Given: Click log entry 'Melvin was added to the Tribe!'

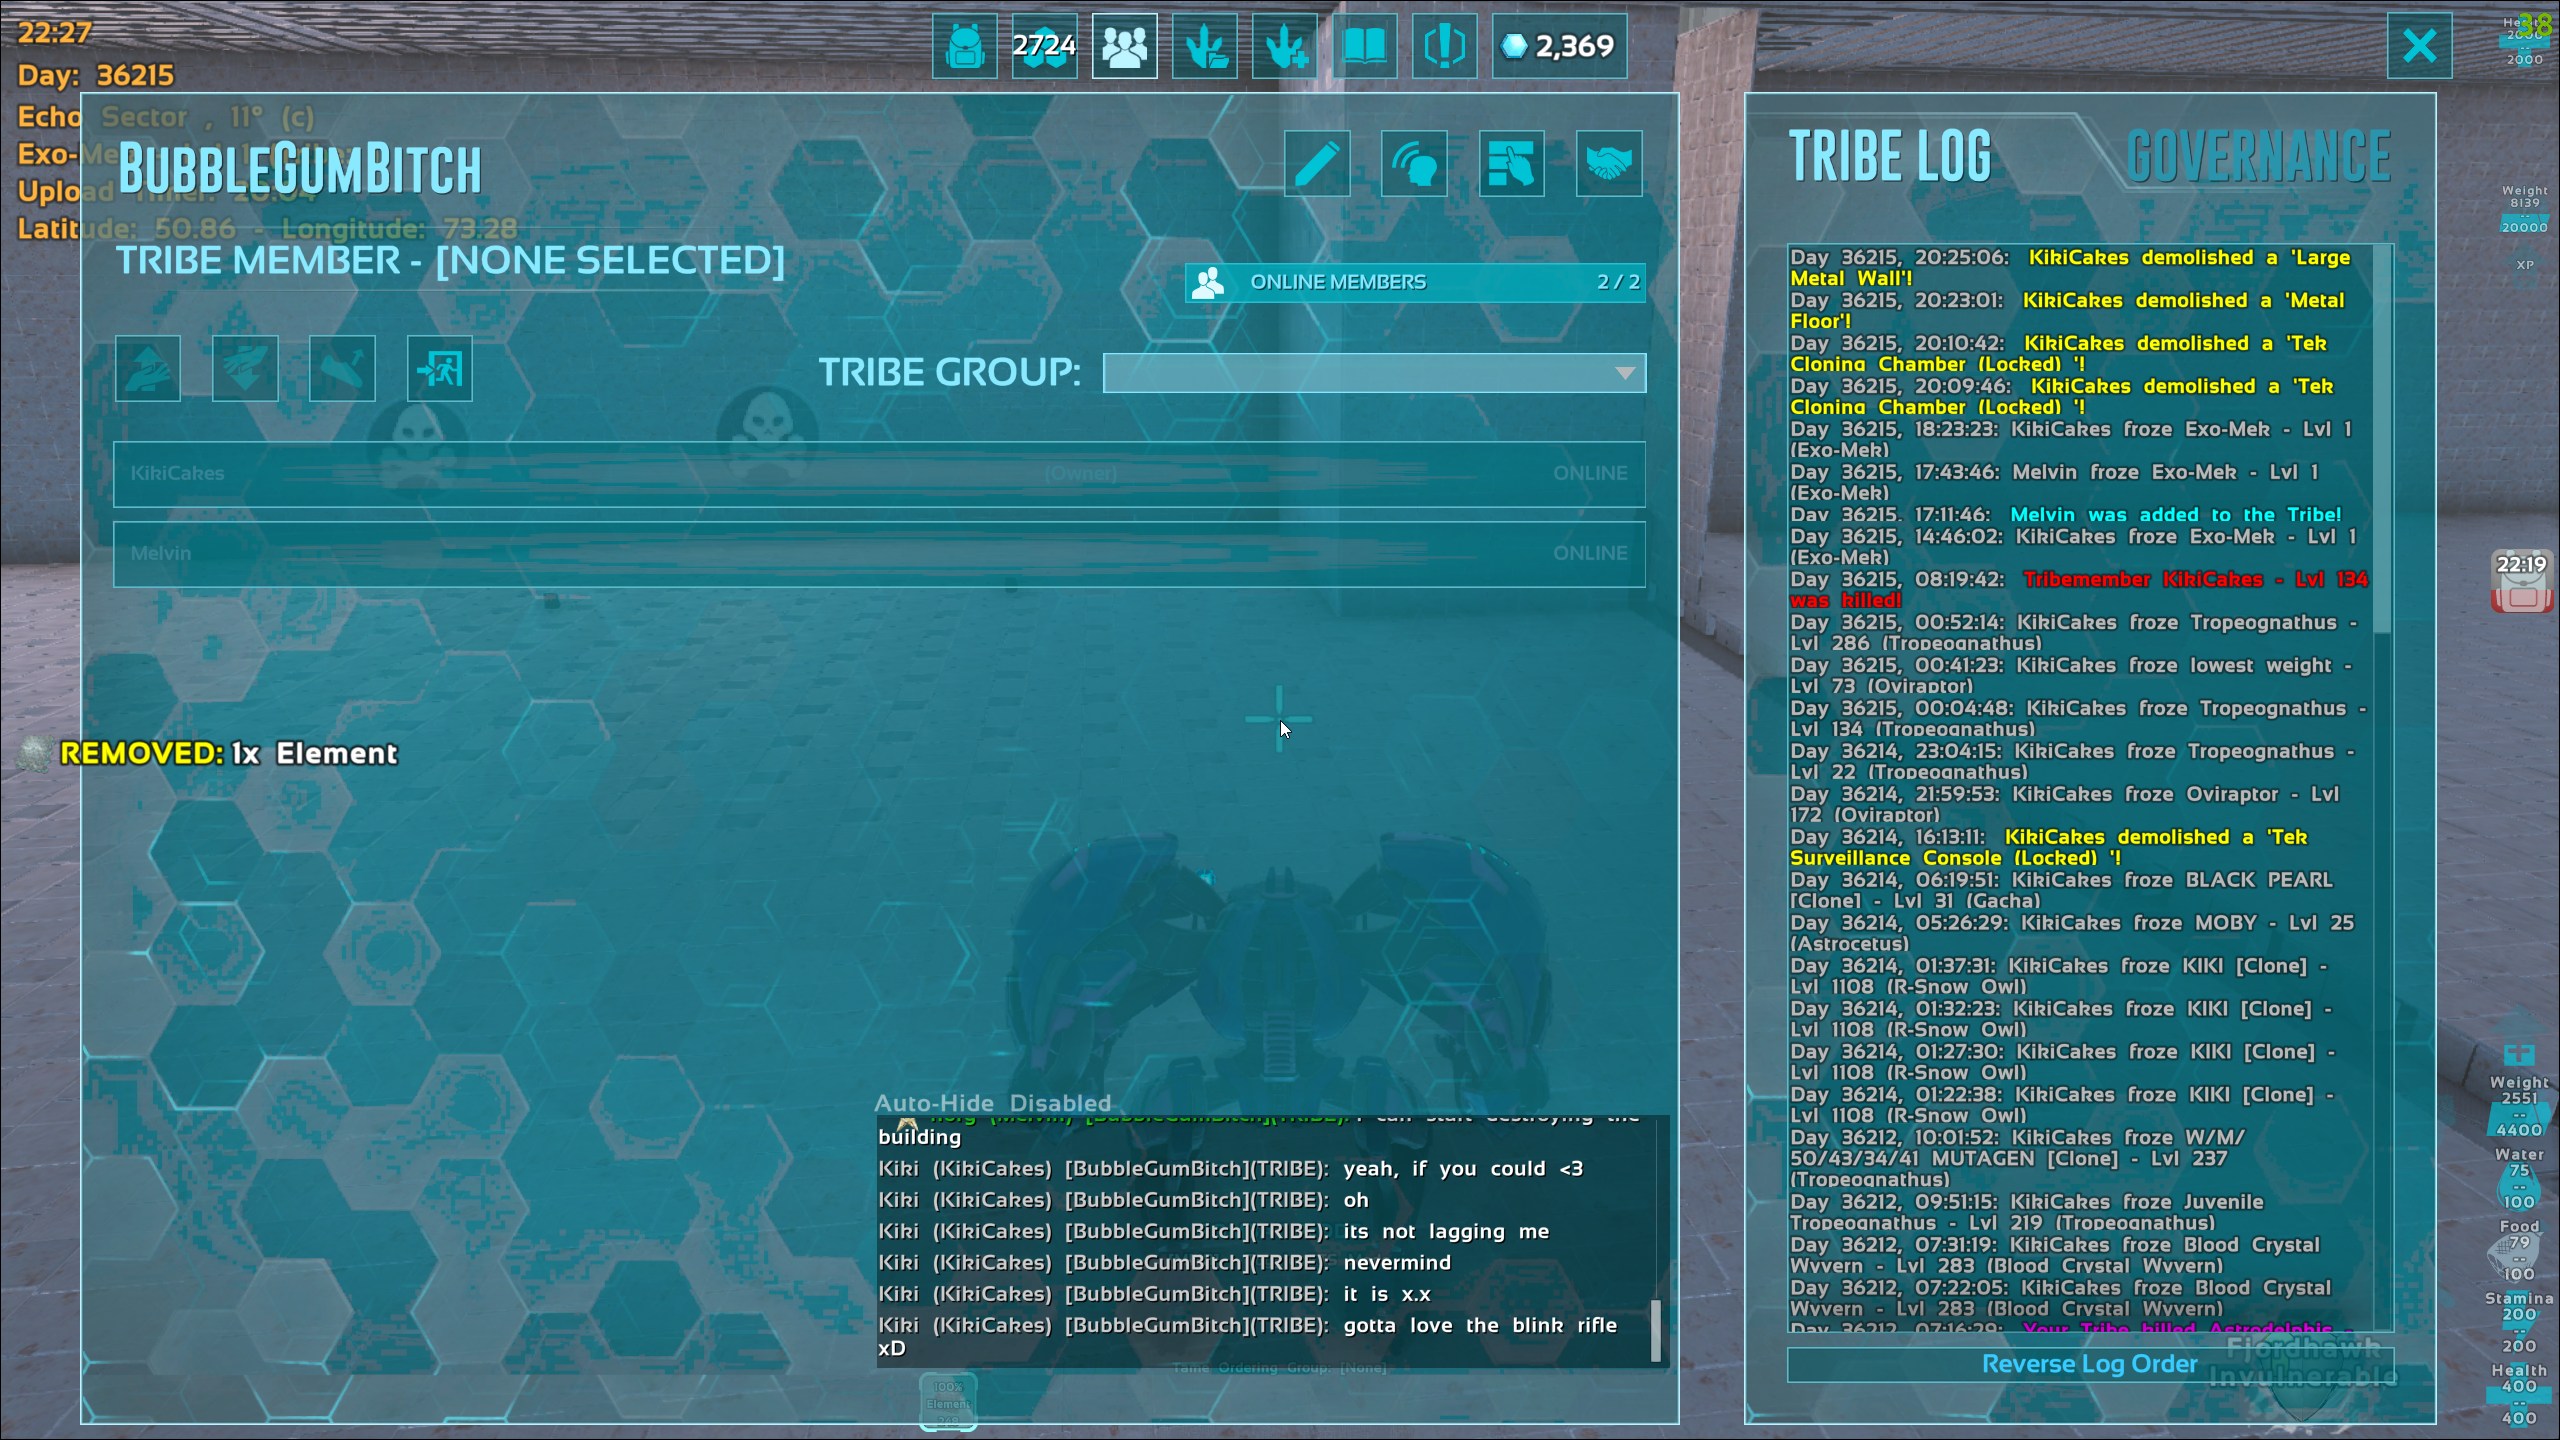Looking at the screenshot, I should coord(2066,515).
